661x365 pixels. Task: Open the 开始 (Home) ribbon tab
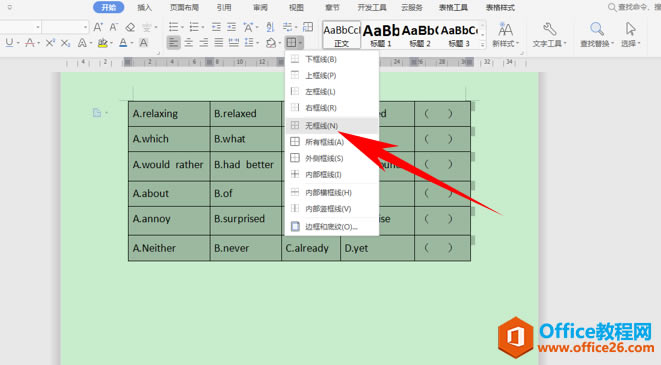(108, 7)
